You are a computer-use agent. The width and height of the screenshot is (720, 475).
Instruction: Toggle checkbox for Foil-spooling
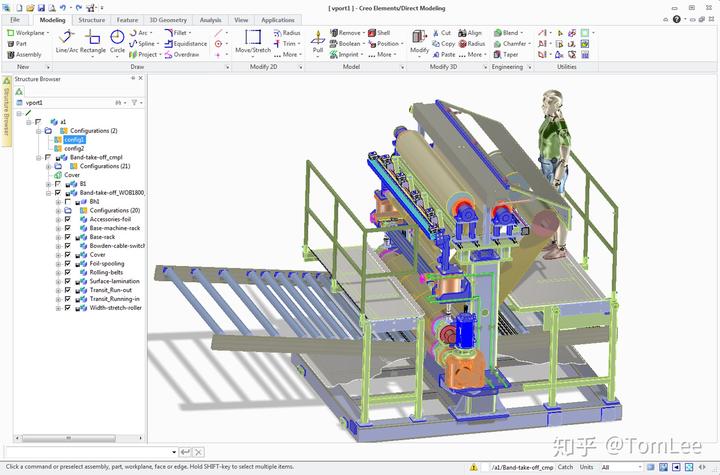click(x=68, y=264)
